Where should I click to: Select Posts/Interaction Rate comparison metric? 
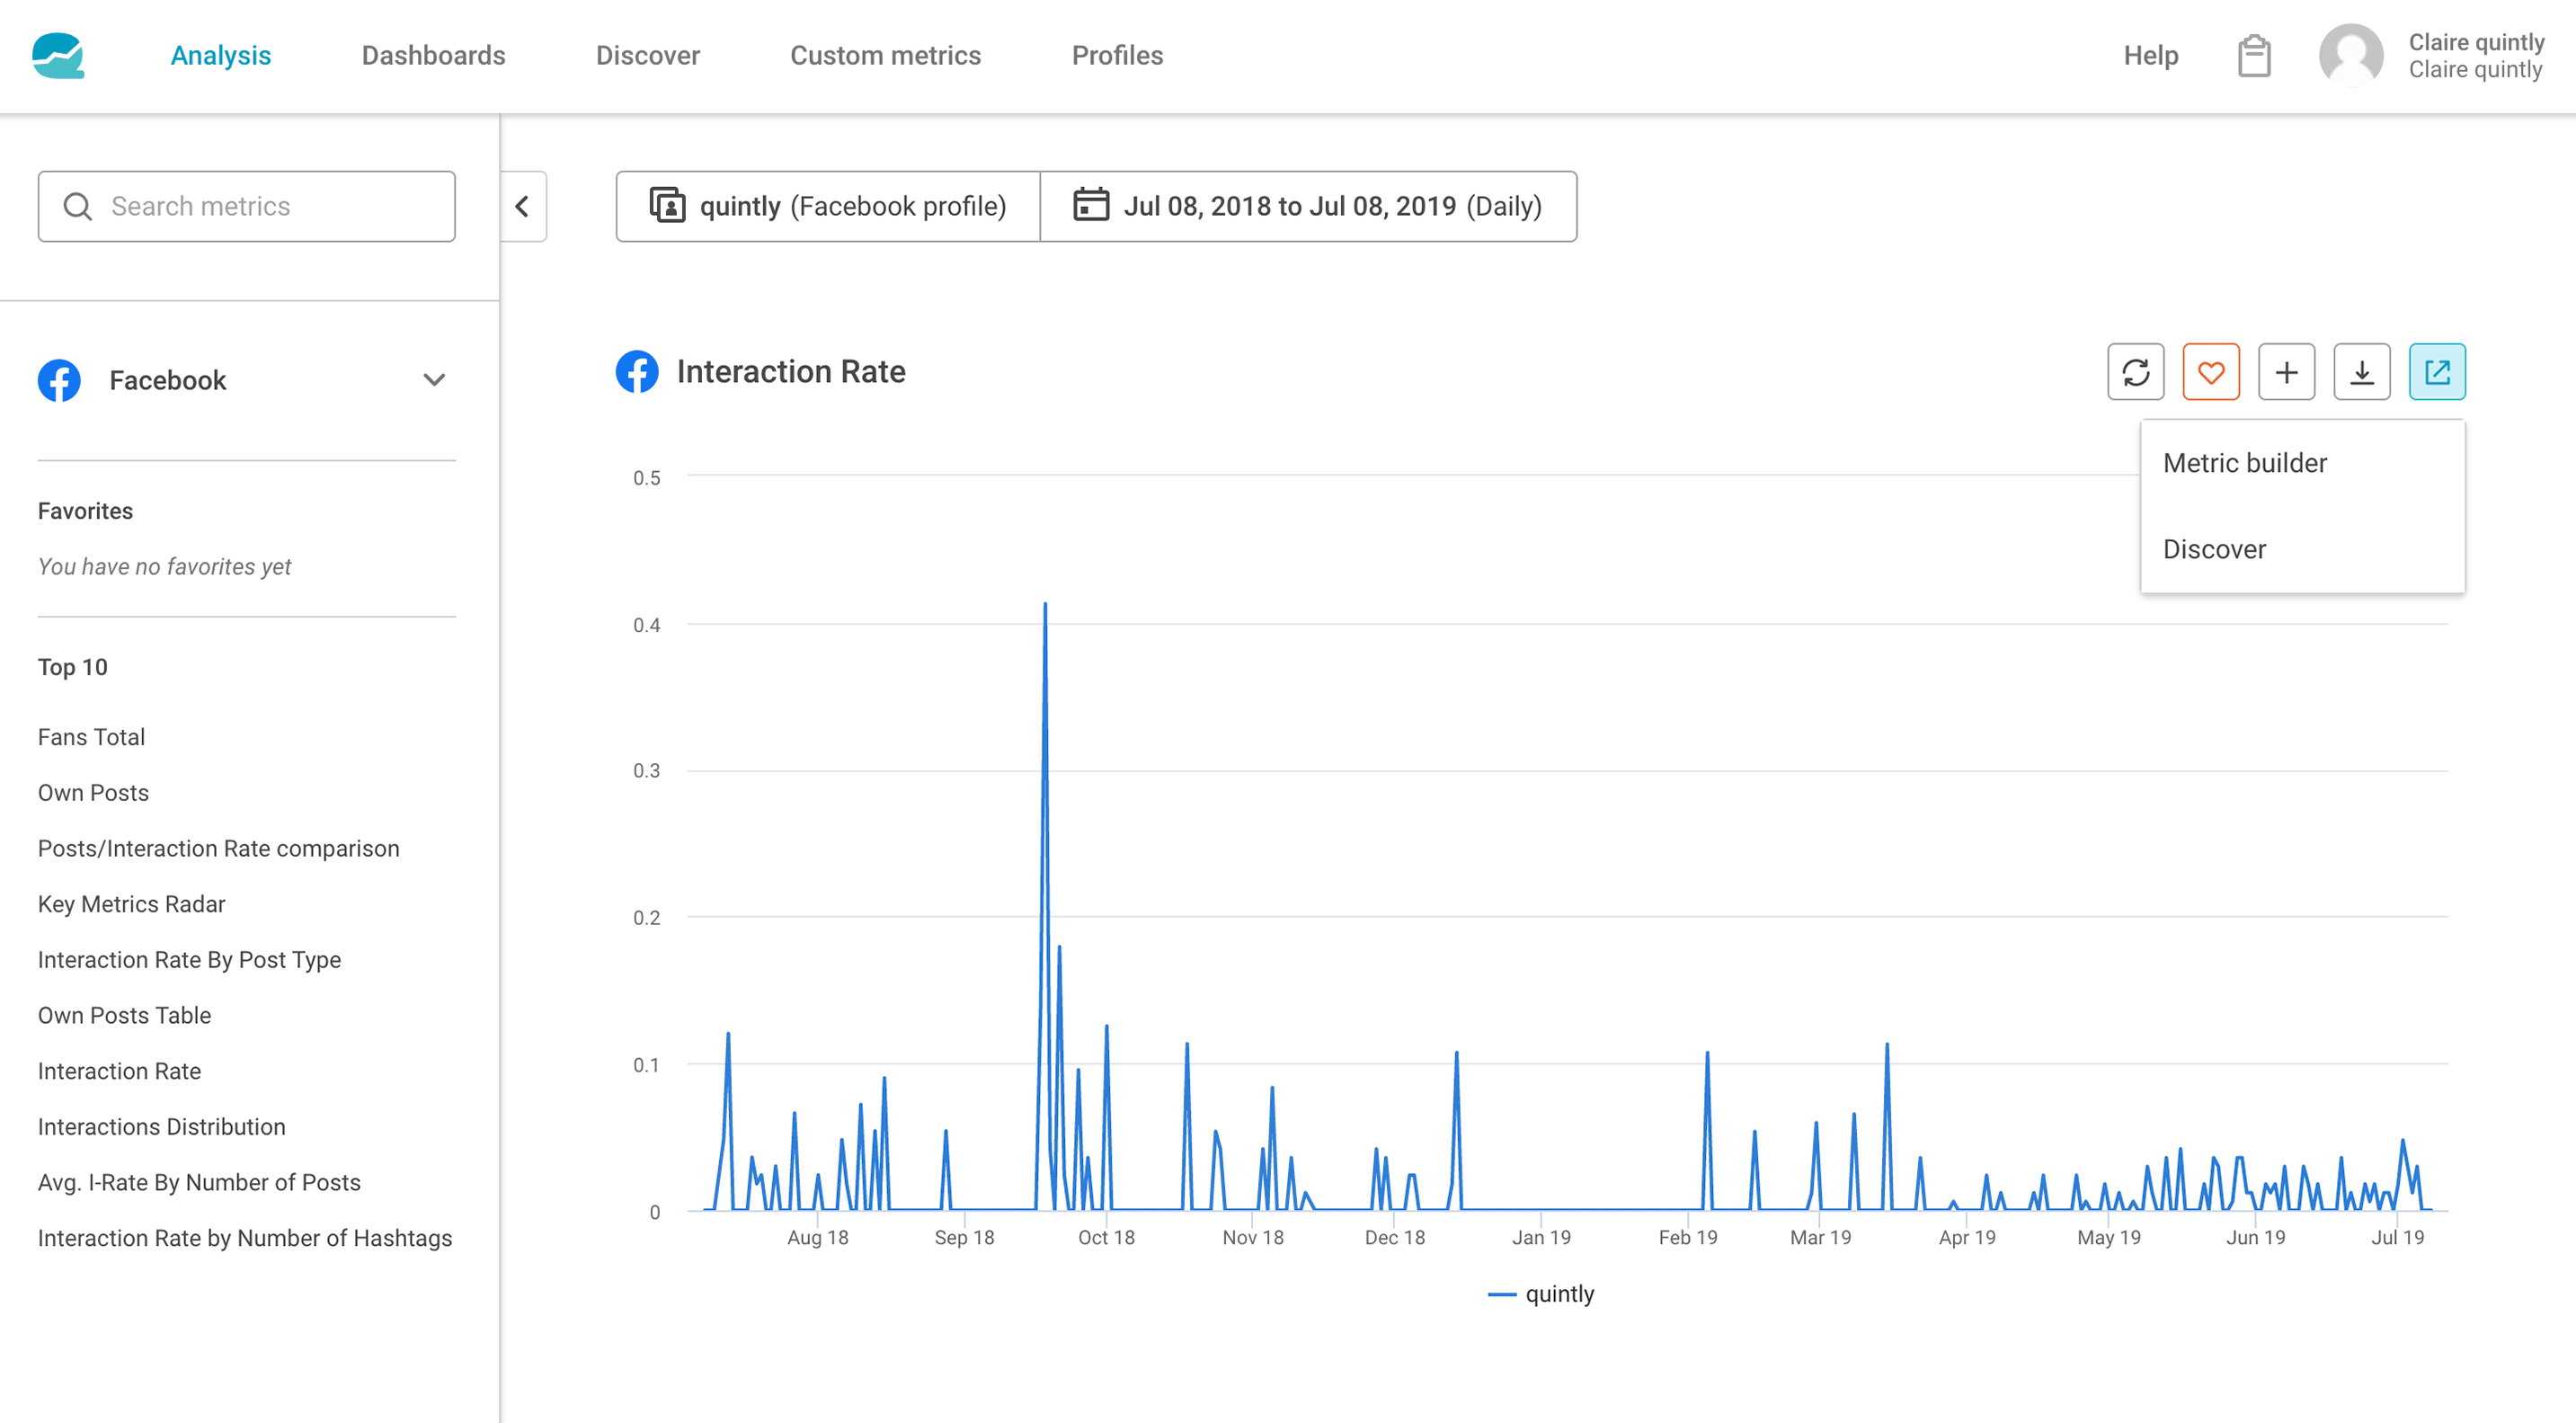[x=219, y=849]
